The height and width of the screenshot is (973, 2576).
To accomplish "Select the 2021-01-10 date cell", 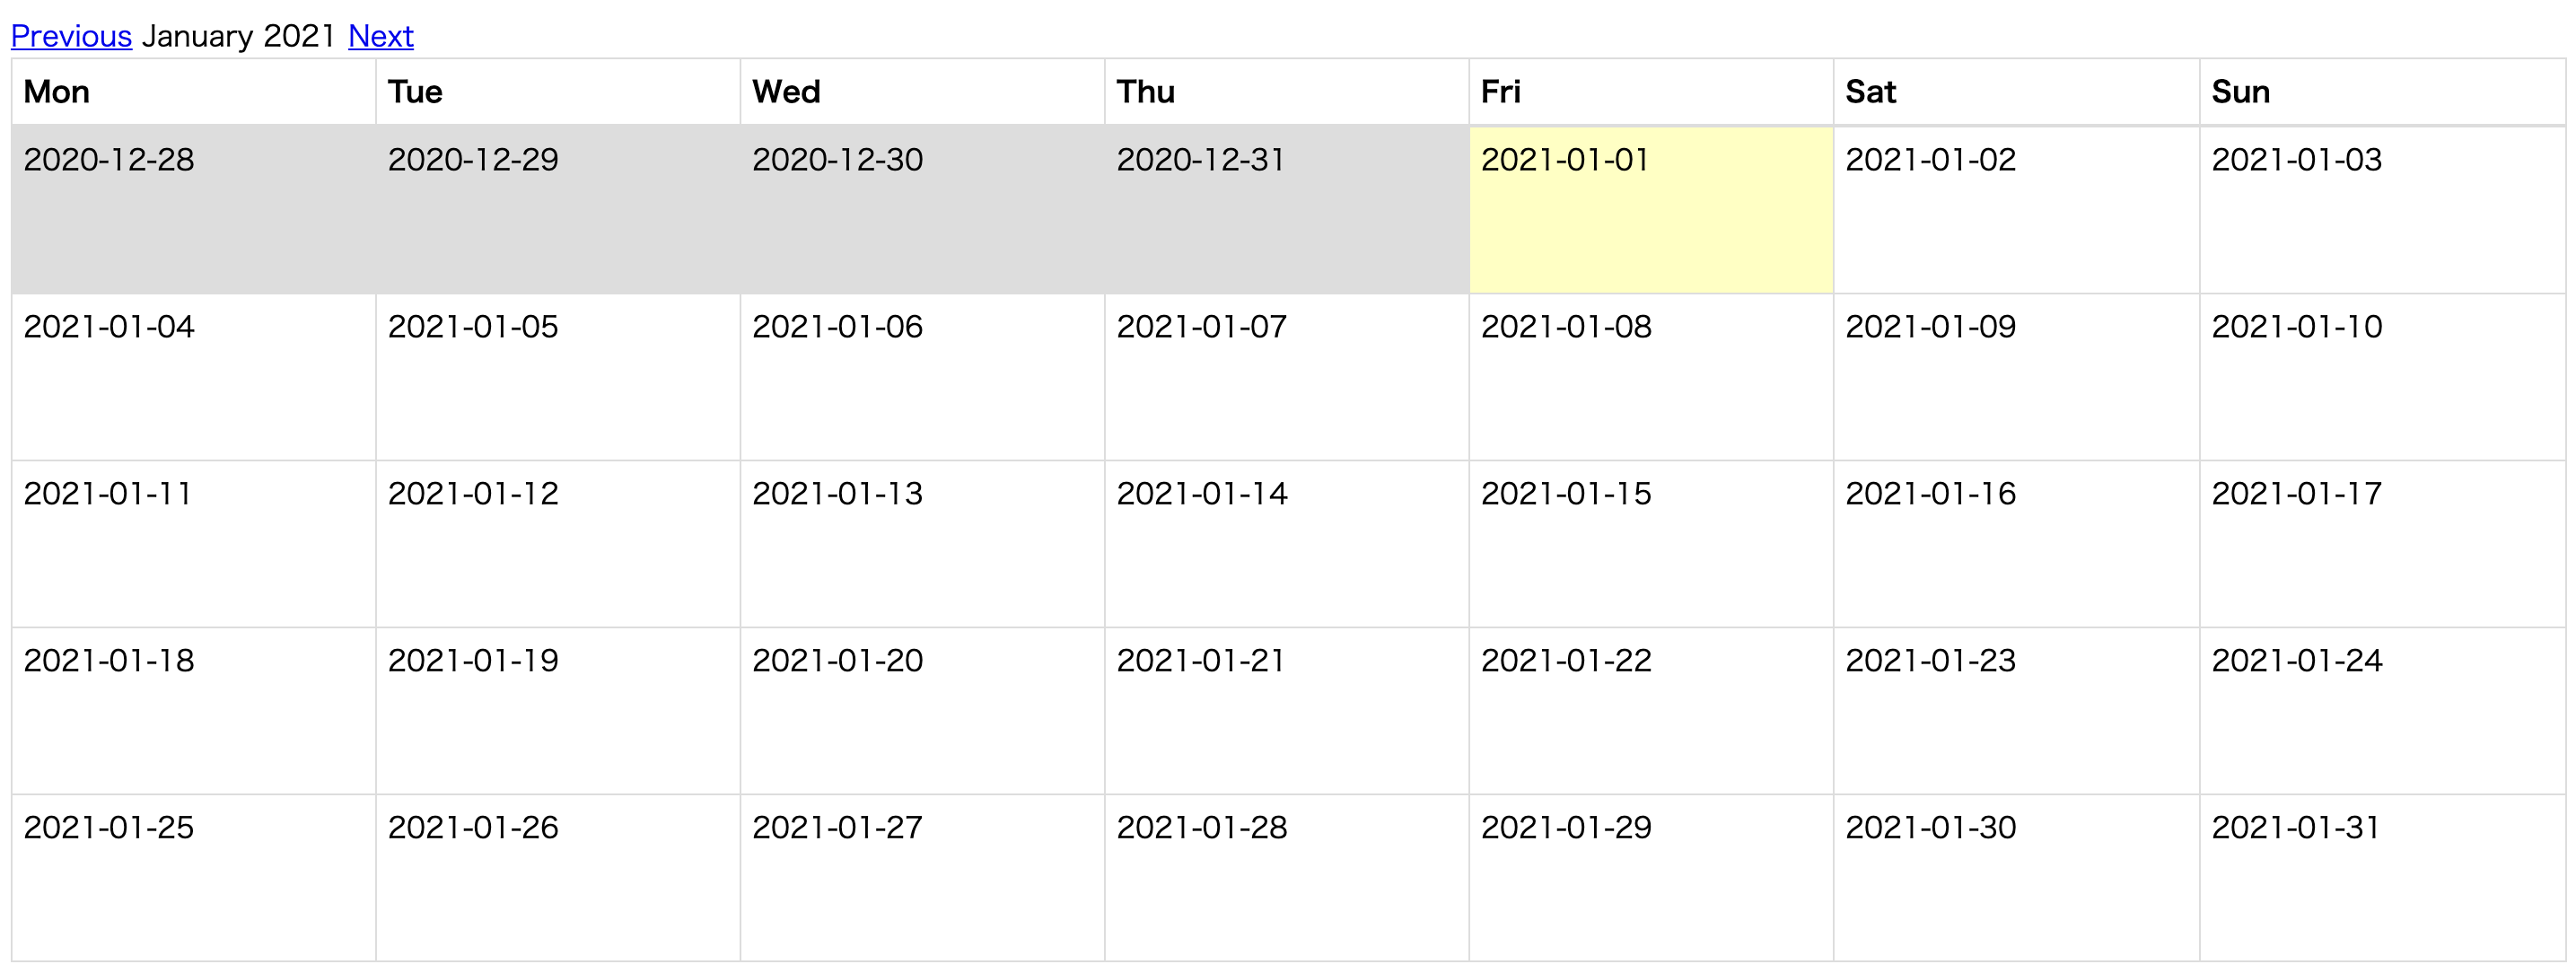I will click(2381, 376).
